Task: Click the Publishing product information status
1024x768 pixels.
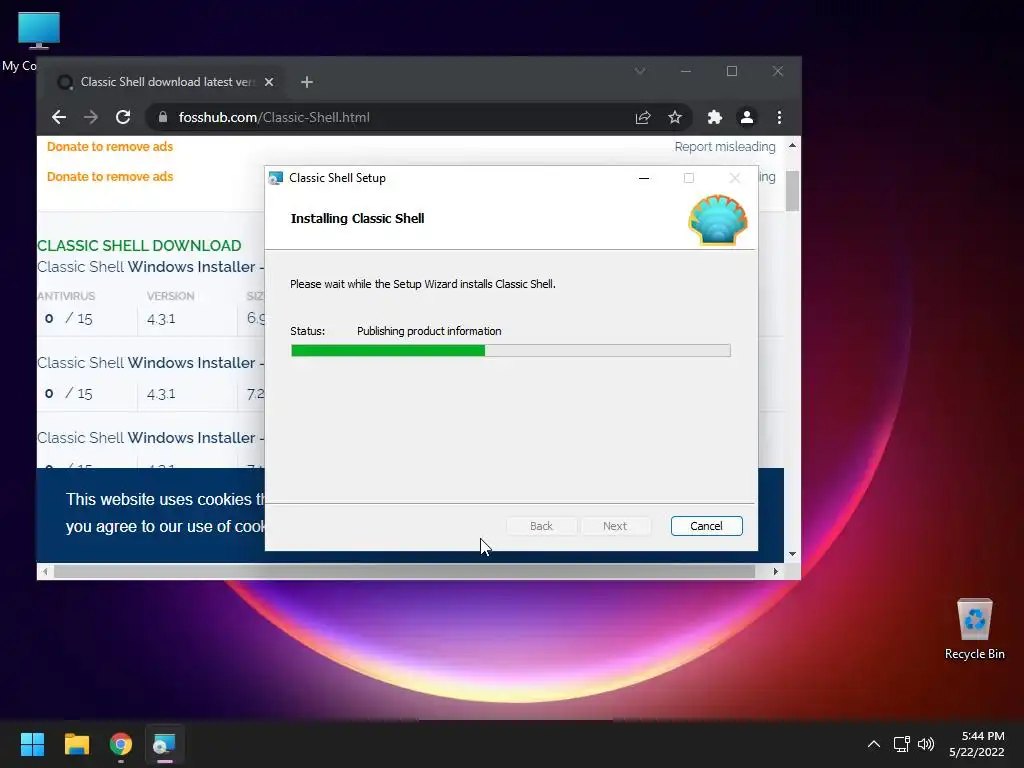Action: click(429, 331)
